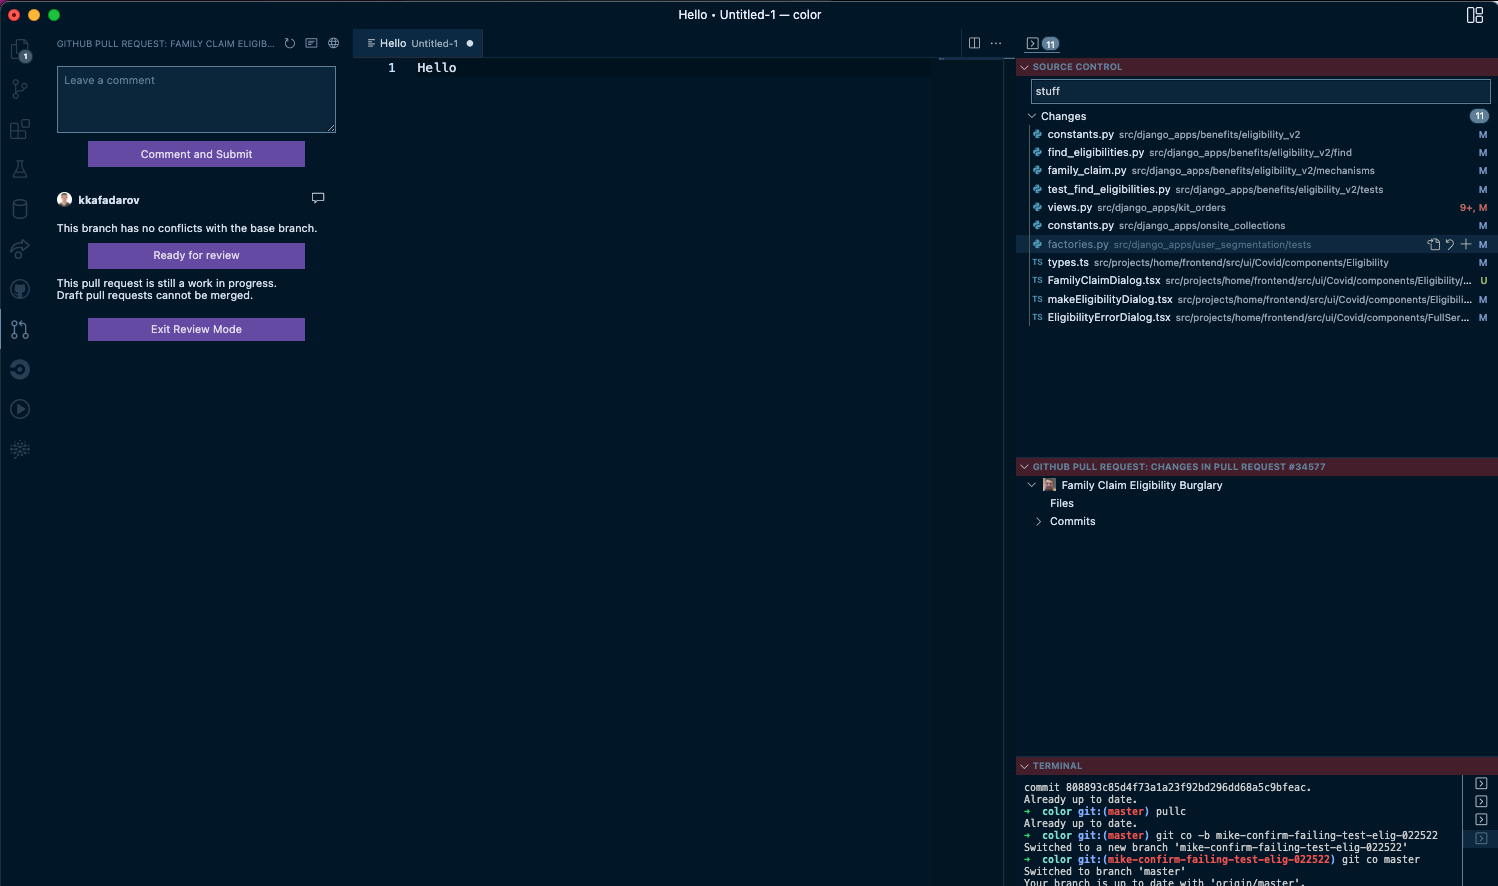Open FamilyClaimDialog.tsx in Changes list
The height and width of the screenshot is (886, 1498).
[x=1257, y=281]
